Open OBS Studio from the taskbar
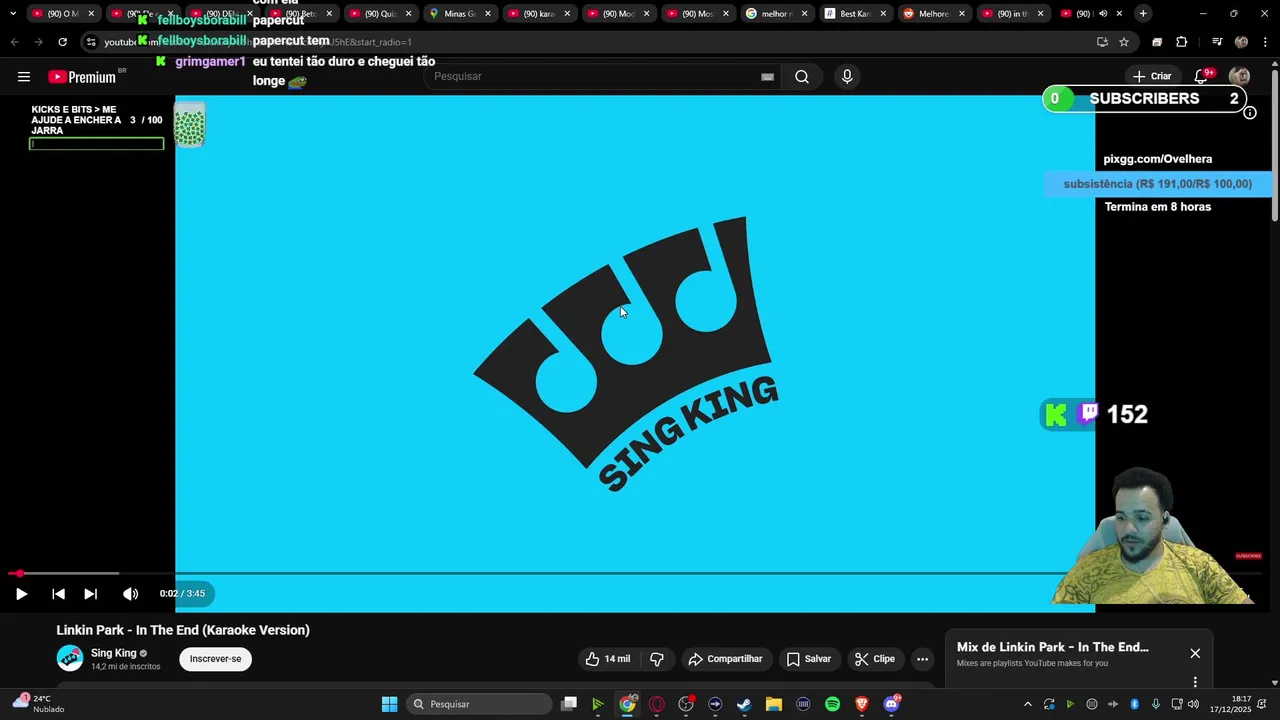This screenshot has width=1280, height=720. click(686, 704)
